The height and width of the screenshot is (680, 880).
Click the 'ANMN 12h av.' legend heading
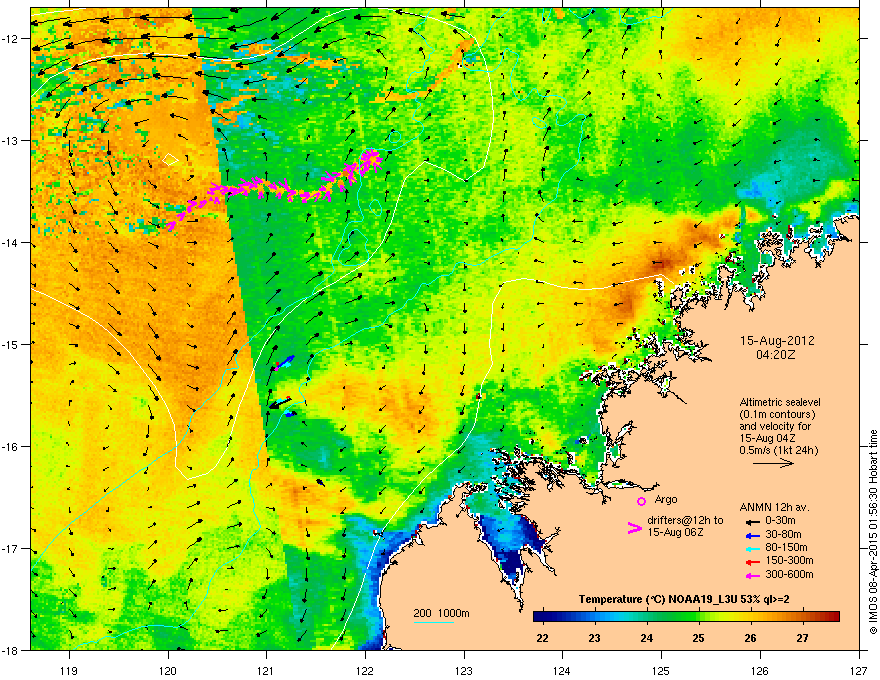(774, 507)
